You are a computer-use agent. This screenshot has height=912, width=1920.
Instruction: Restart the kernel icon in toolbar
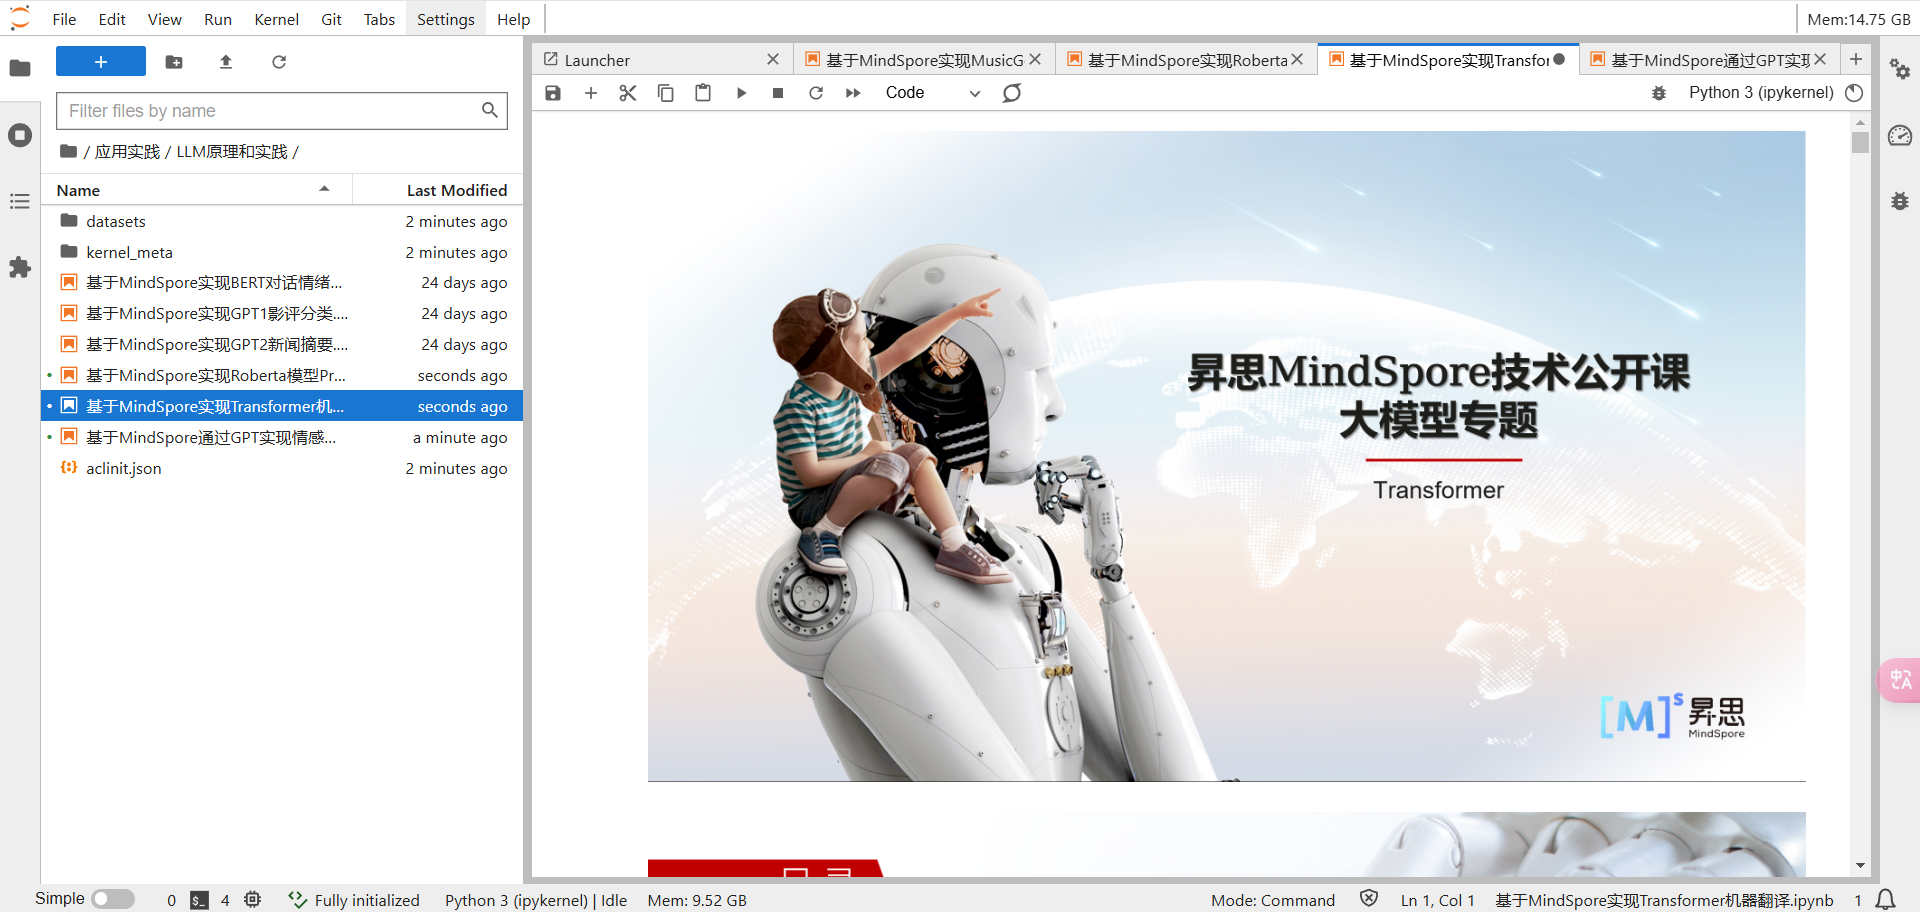pyautogui.click(x=816, y=93)
